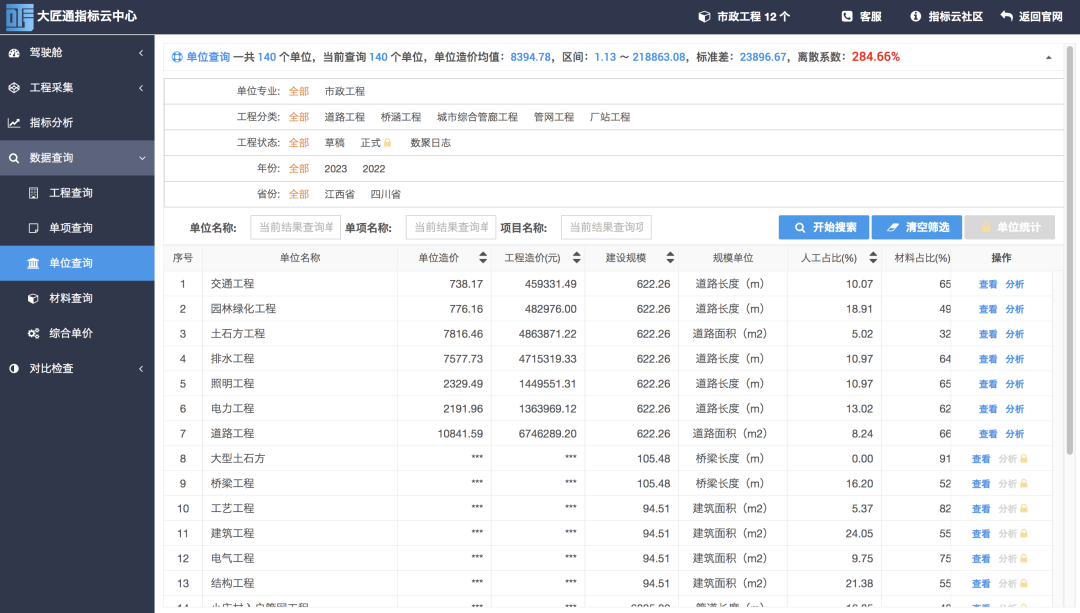Viewport: 1080px width, 613px height.
Task: Click the 项目名称 search input
Action: 606,227
